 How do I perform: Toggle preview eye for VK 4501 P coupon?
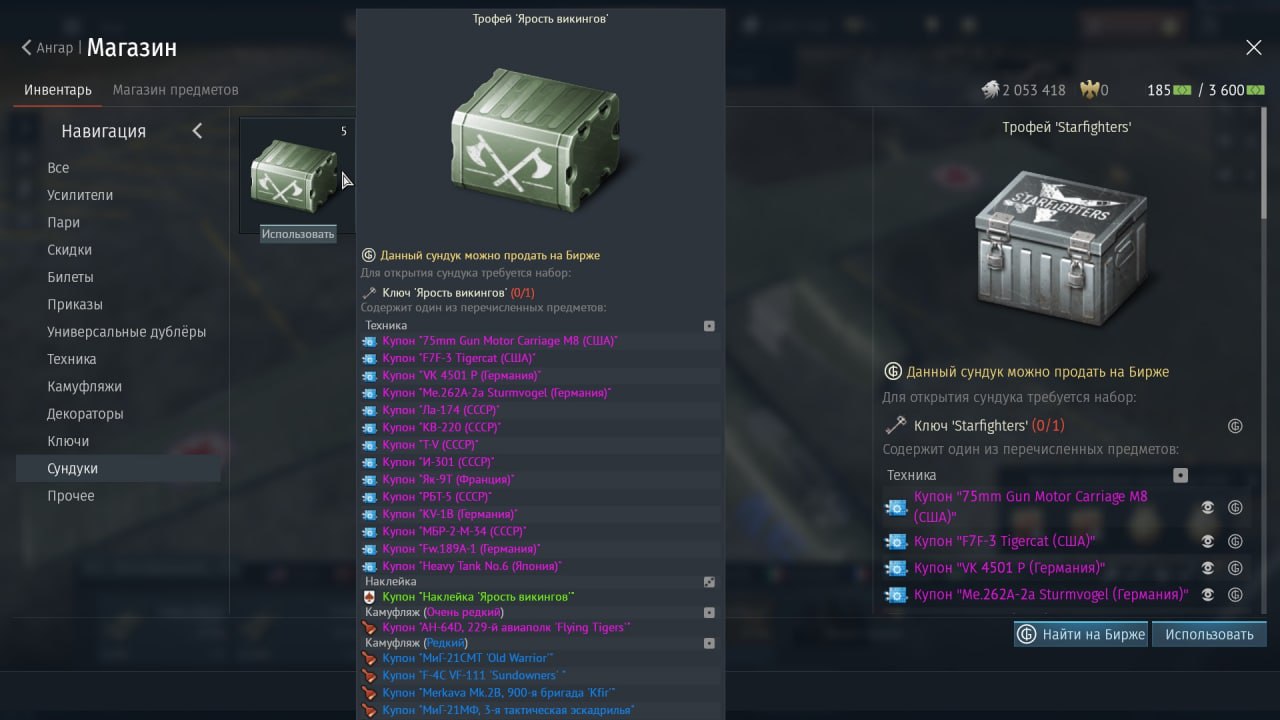[x=1207, y=568]
